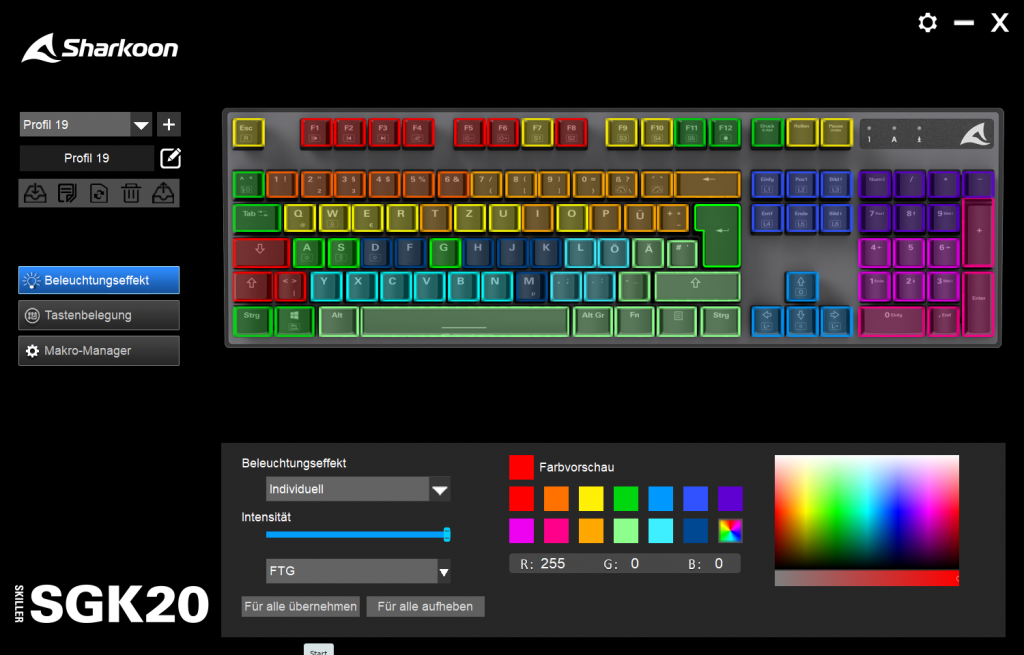Select the Fn key on the keyboard
This screenshot has height=655, width=1024.
click(x=635, y=321)
